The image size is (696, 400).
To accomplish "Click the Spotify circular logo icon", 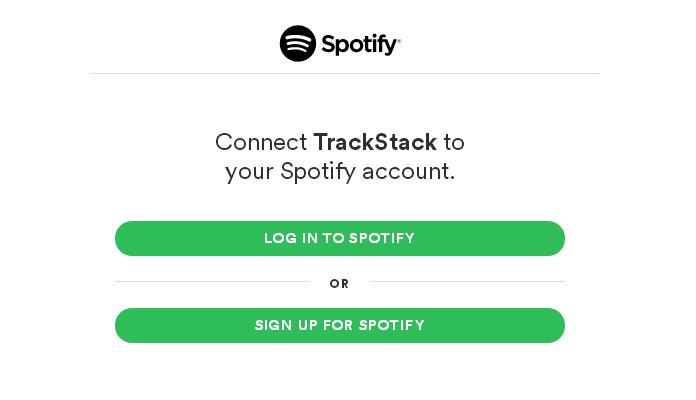I will tap(297, 43).
